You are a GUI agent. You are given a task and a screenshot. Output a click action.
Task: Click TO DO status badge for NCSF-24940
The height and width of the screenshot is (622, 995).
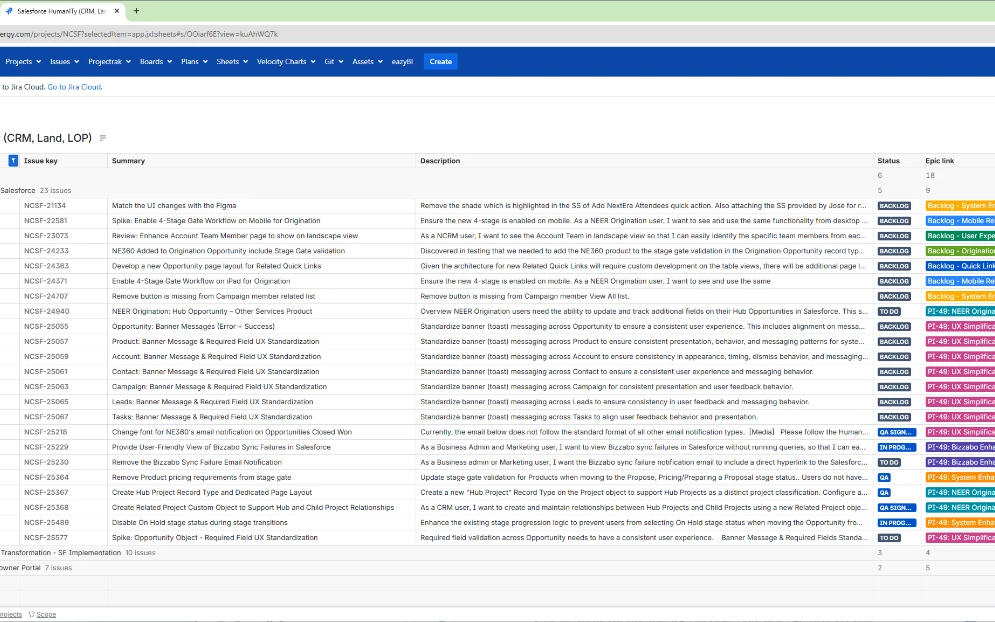tap(889, 312)
